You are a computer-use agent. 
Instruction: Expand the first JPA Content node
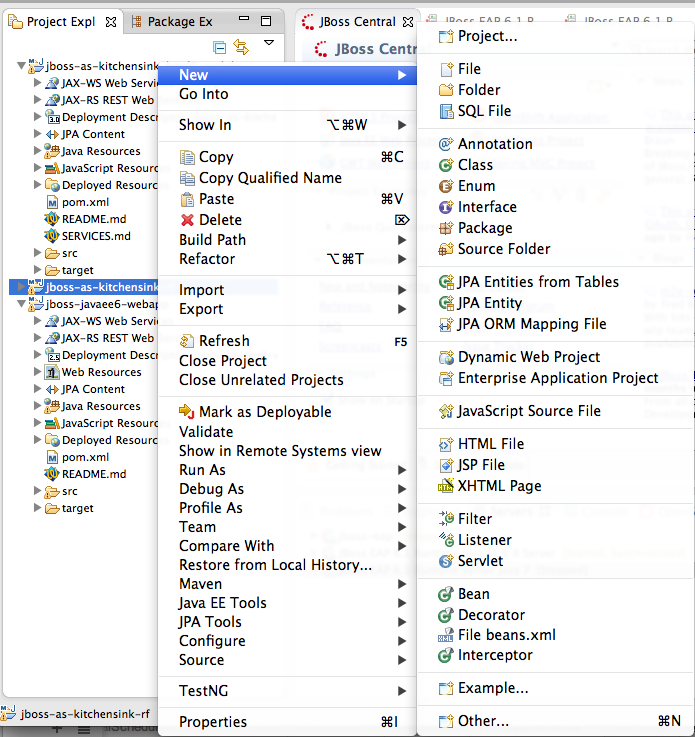coord(38,133)
